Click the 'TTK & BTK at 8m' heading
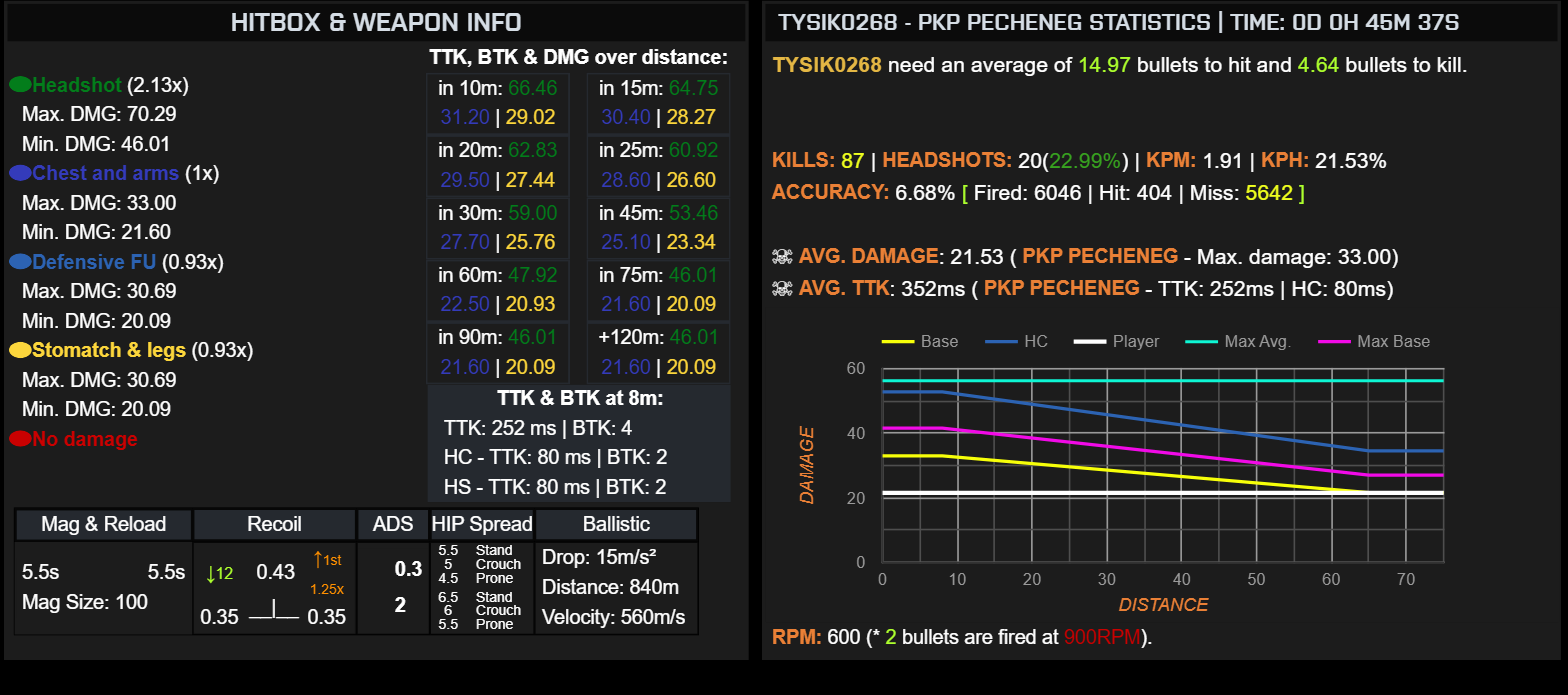The width and height of the screenshot is (1568, 695). point(580,398)
